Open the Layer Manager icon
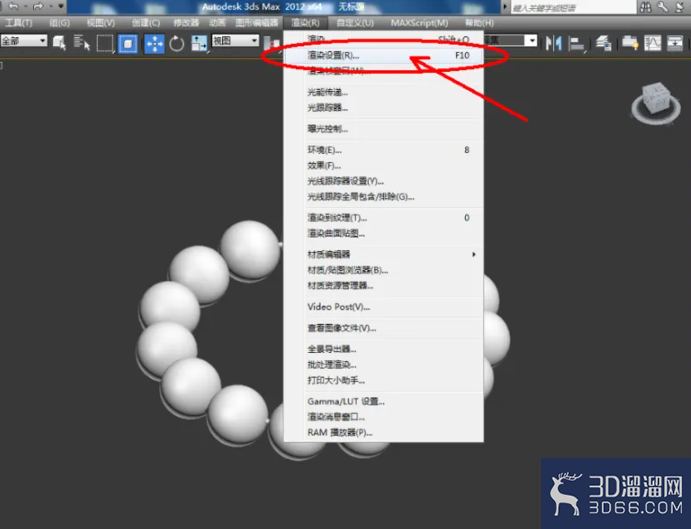Image resolution: width=691 pixels, height=529 pixels. pos(603,43)
